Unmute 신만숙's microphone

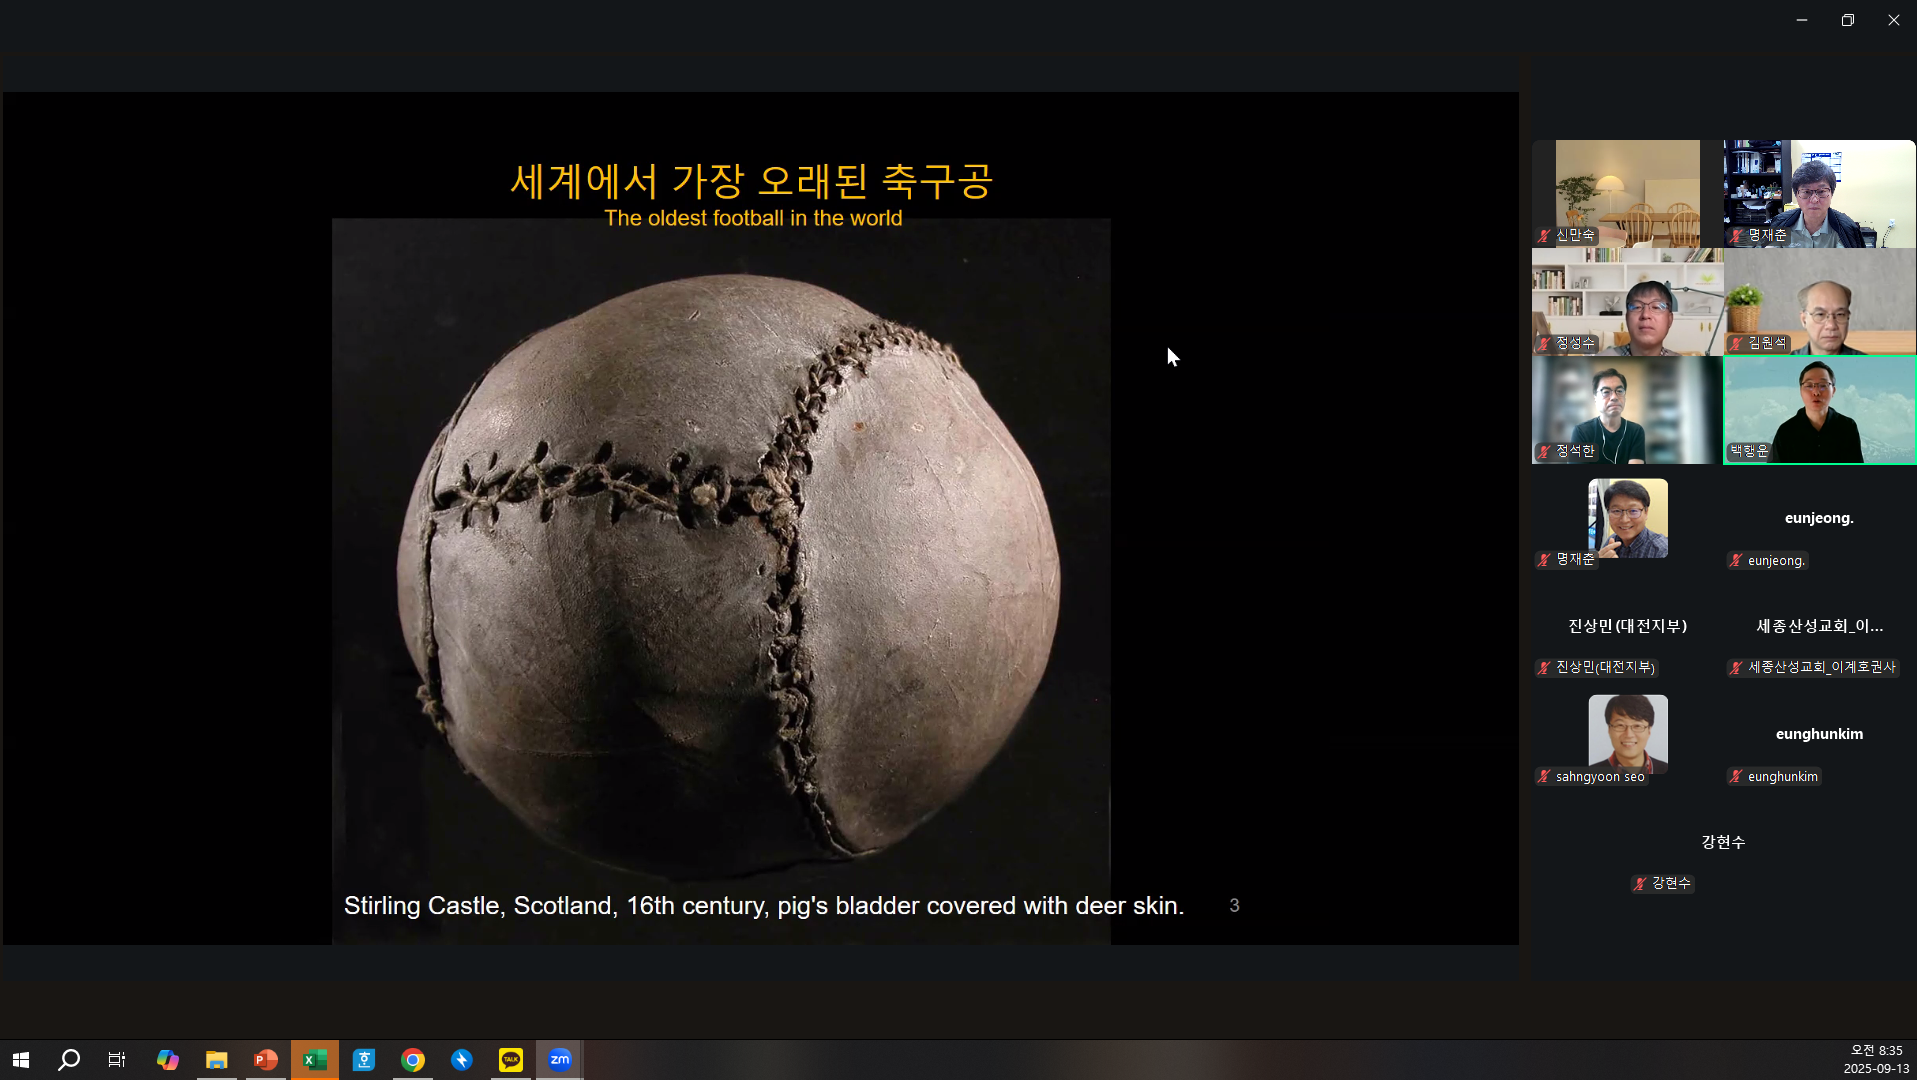[1543, 236]
